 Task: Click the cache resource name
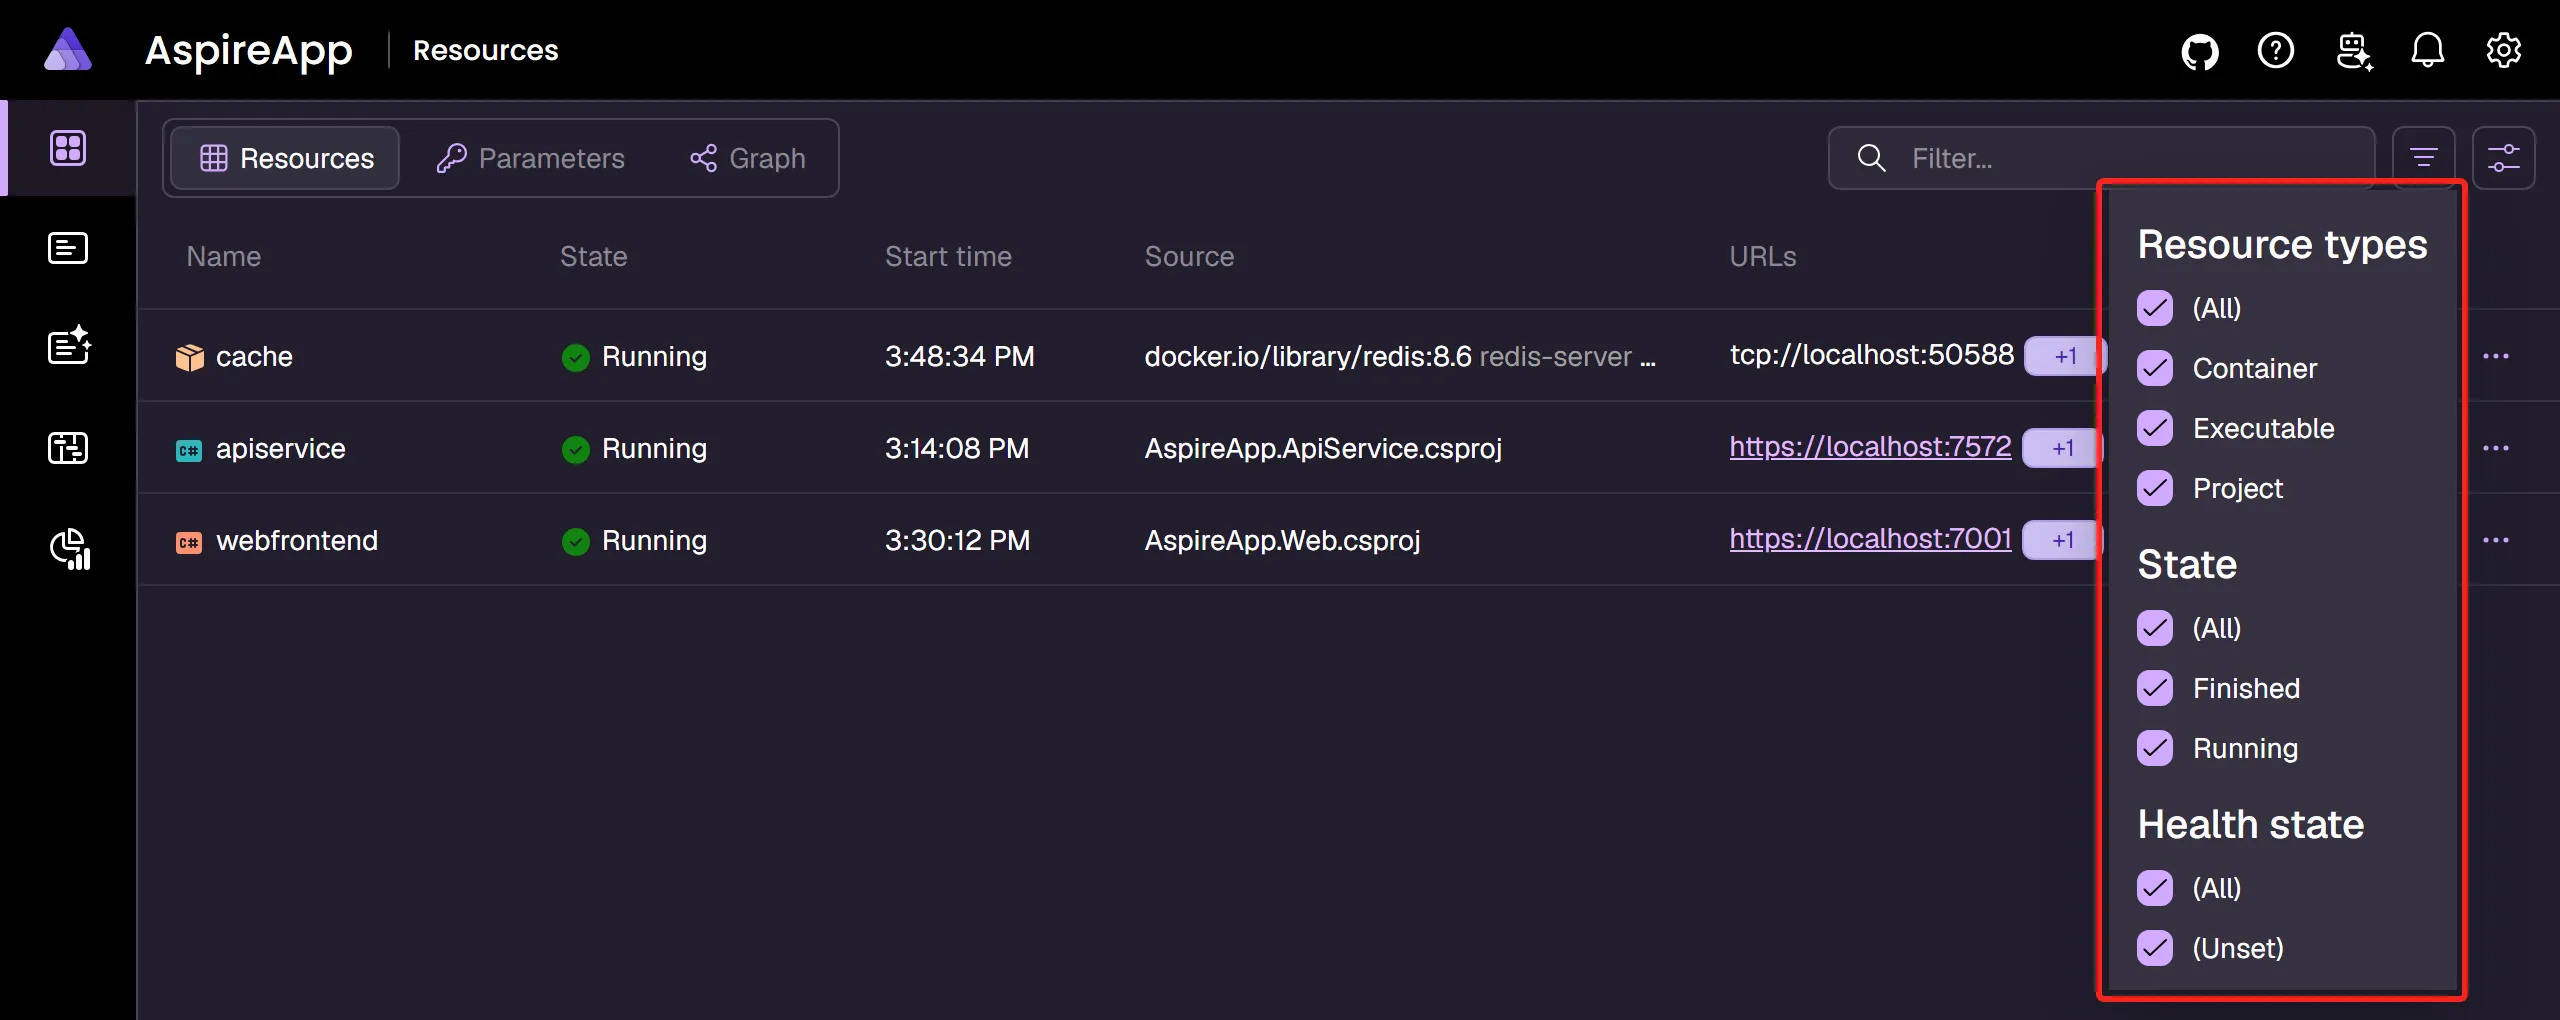click(x=254, y=357)
